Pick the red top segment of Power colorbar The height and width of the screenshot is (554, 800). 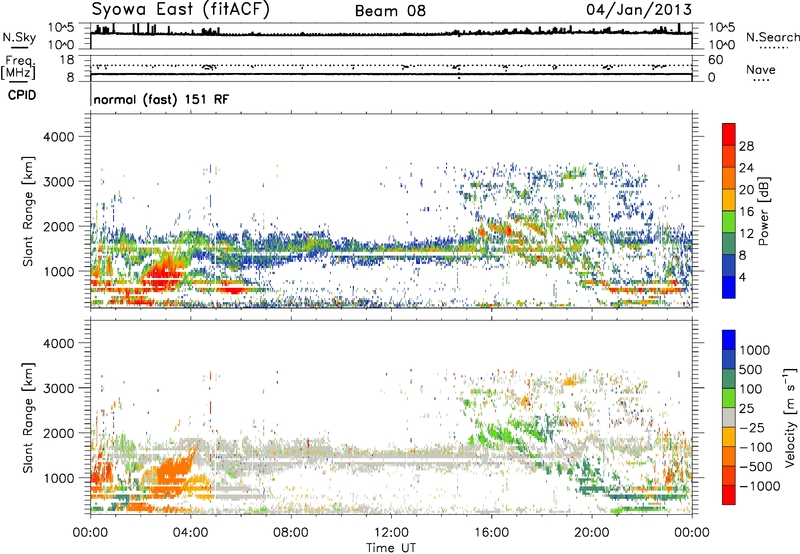[x=729, y=134]
